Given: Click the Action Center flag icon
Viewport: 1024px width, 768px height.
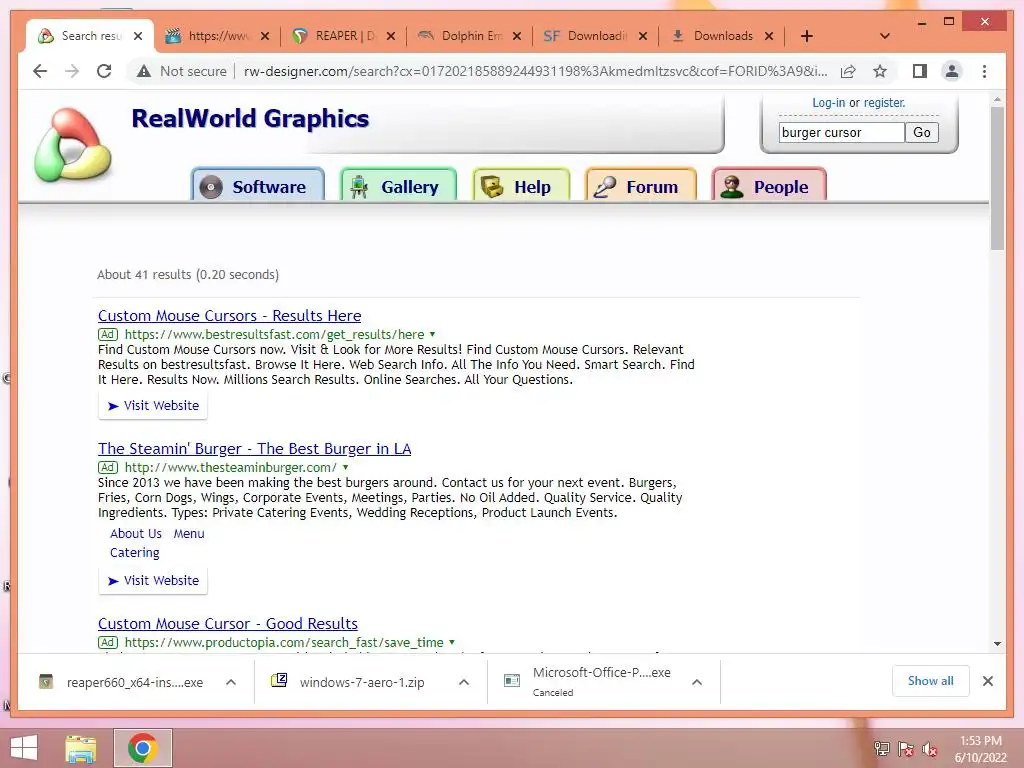Looking at the screenshot, I should [906, 749].
